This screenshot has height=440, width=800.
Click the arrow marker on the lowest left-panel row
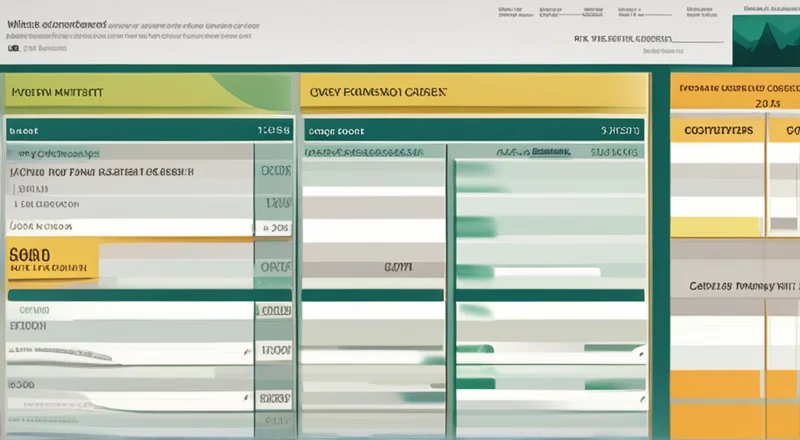click(247, 398)
